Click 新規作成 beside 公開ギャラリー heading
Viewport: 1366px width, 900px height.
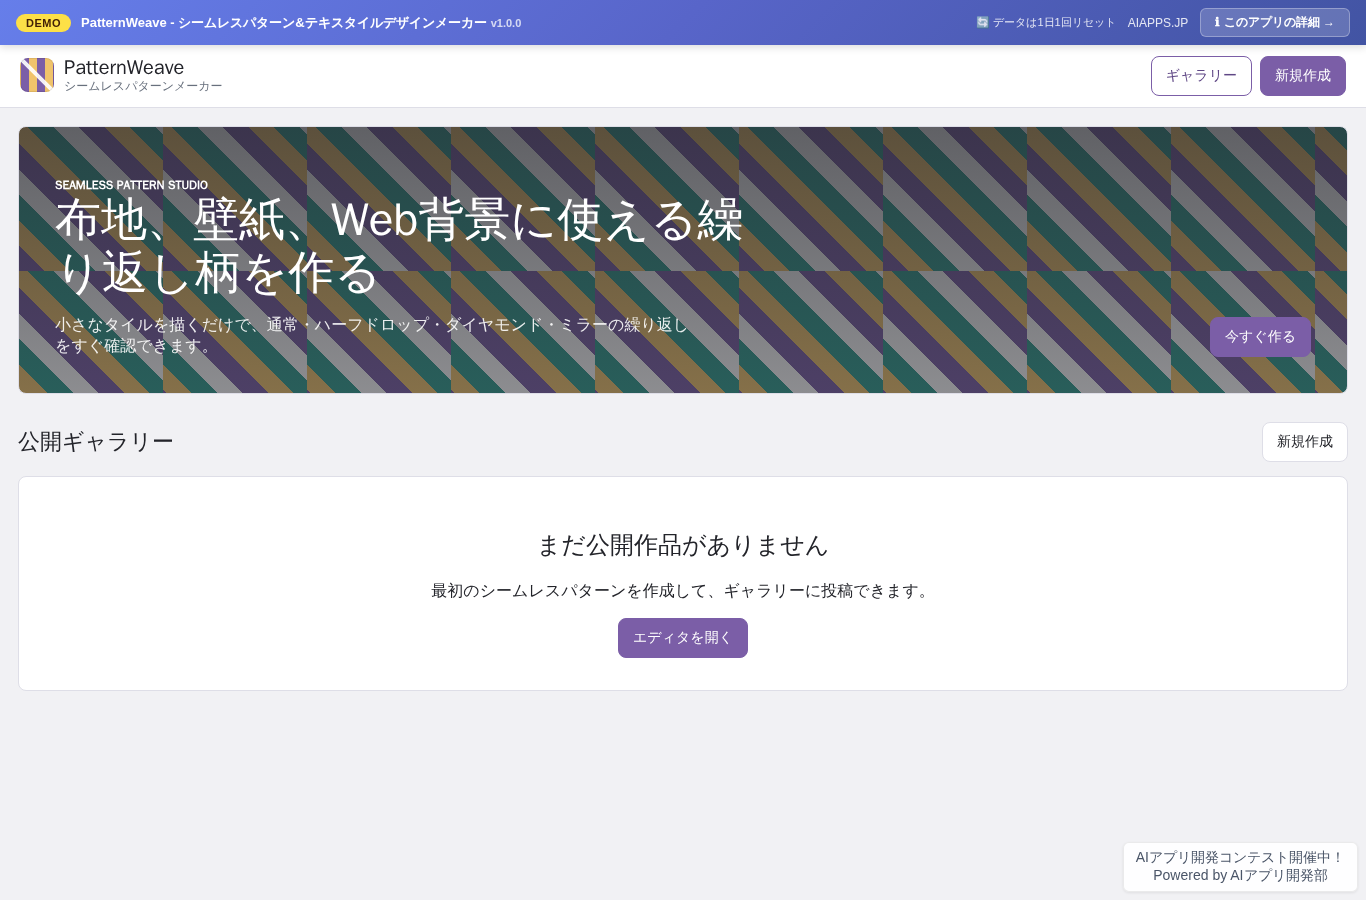coord(1305,442)
